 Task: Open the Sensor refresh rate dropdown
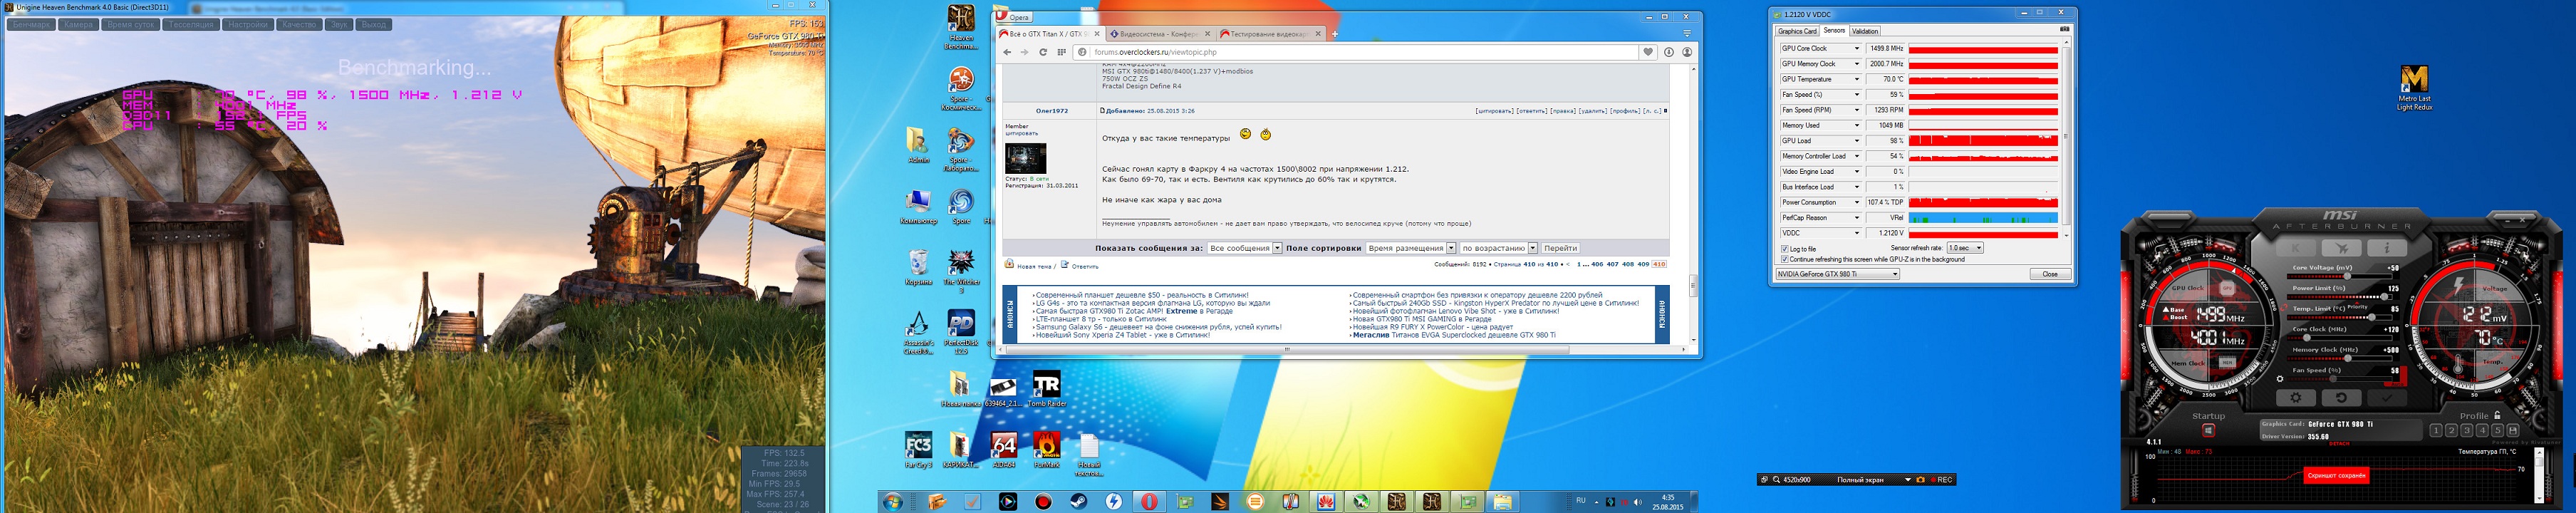coord(1965,248)
